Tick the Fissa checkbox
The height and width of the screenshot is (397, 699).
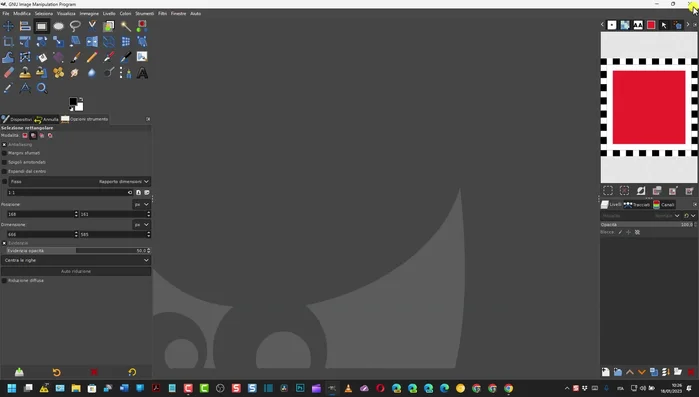pos(4,181)
